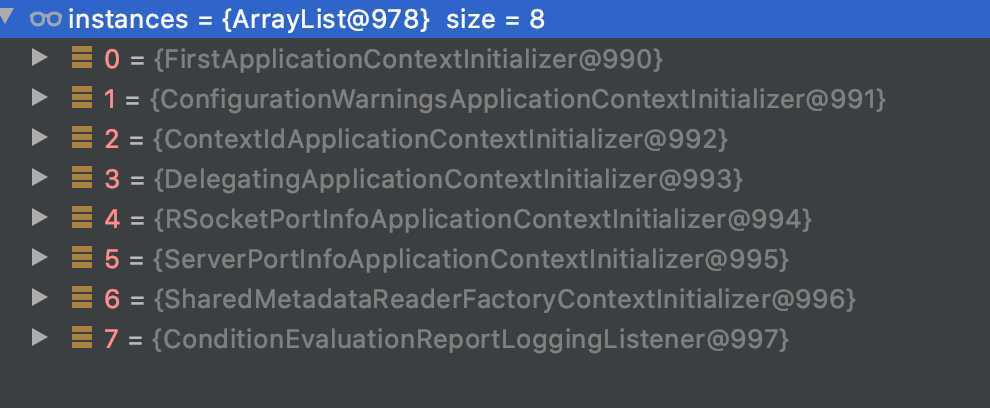Collapse the instances ArrayList node

[6, 17]
